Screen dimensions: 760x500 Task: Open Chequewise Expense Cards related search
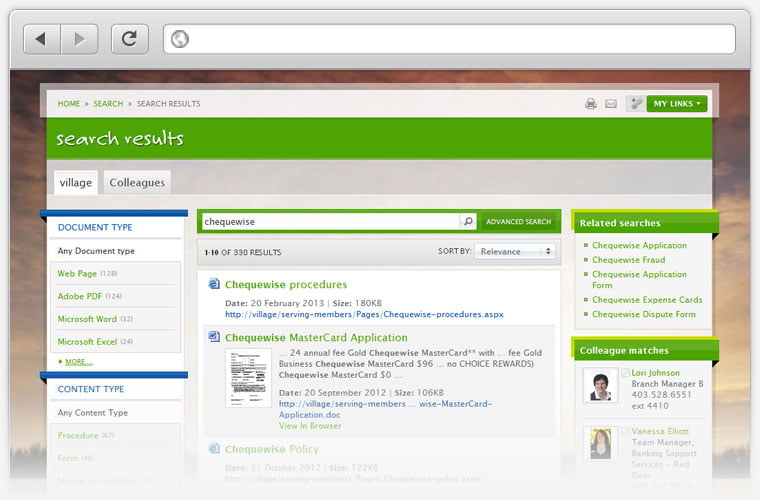click(x=647, y=299)
